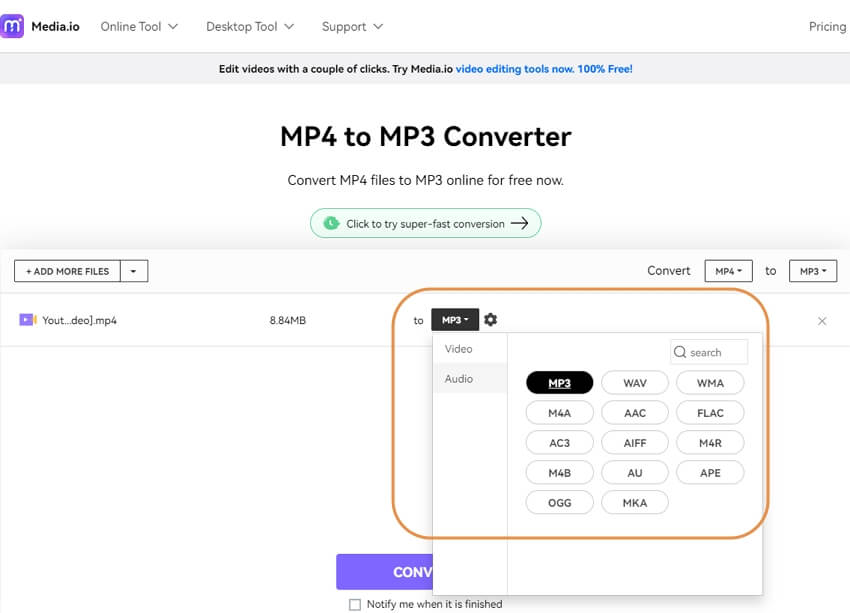
Task: Click the search magnifier icon
Action: point(680,352)
